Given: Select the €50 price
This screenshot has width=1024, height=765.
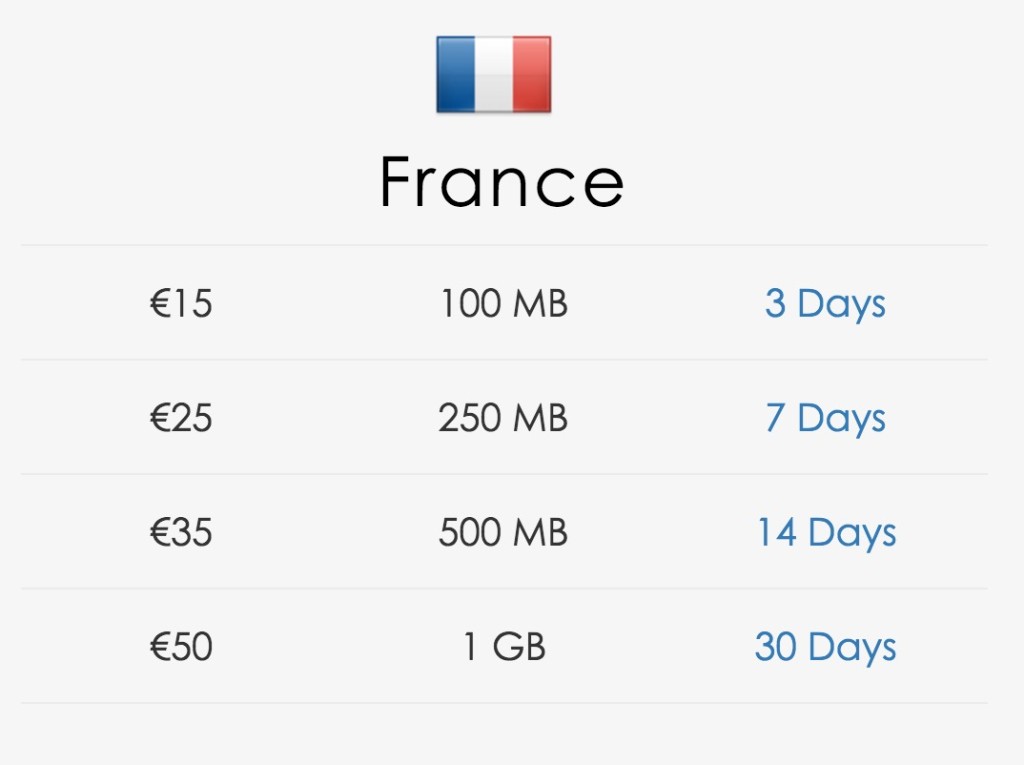Looking at the screenshot, I should (x=181, y=647).
